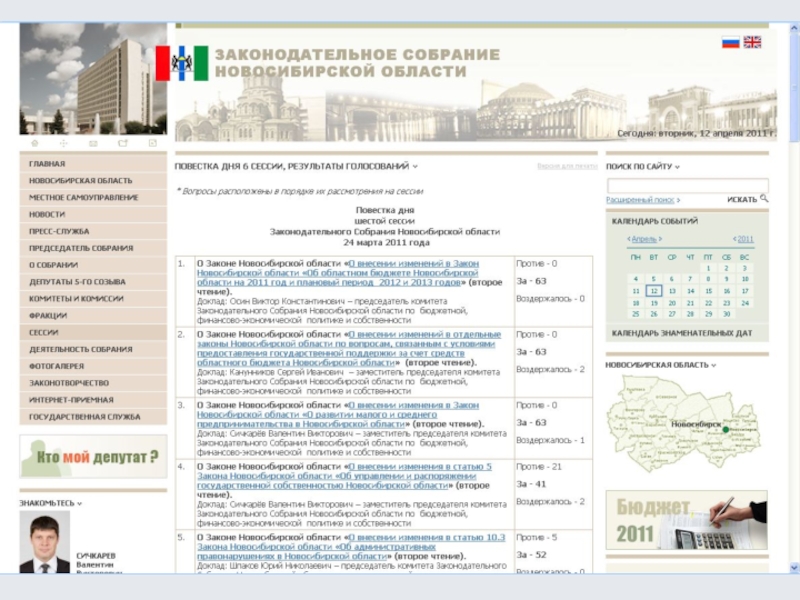Viewport: 800px width, 600px height.
Task: Click the Апрель month link in the calendar
Action: [644, 239]
